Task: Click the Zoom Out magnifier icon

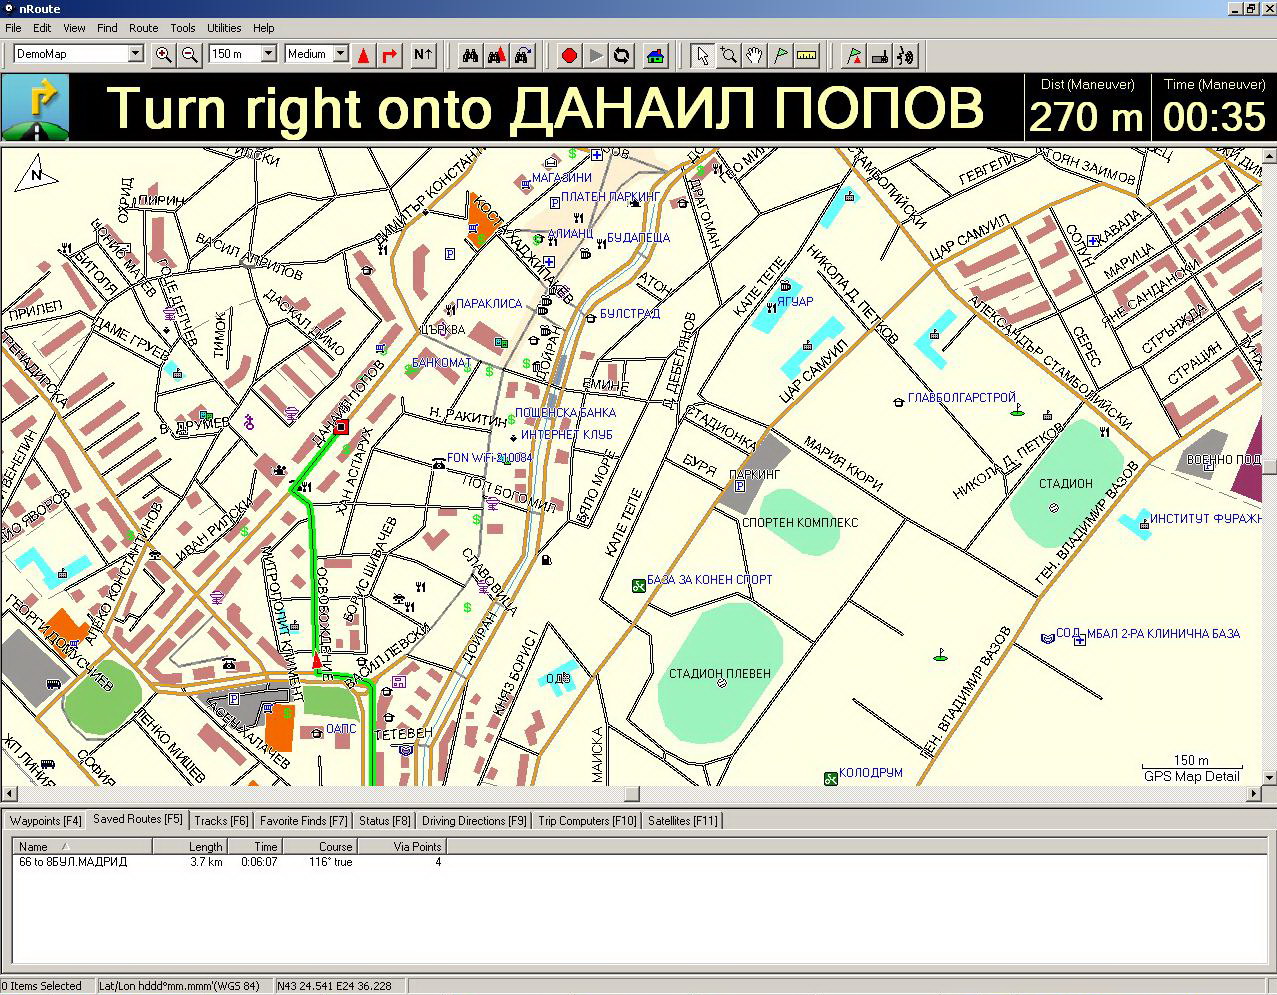Action: (189, 55)
